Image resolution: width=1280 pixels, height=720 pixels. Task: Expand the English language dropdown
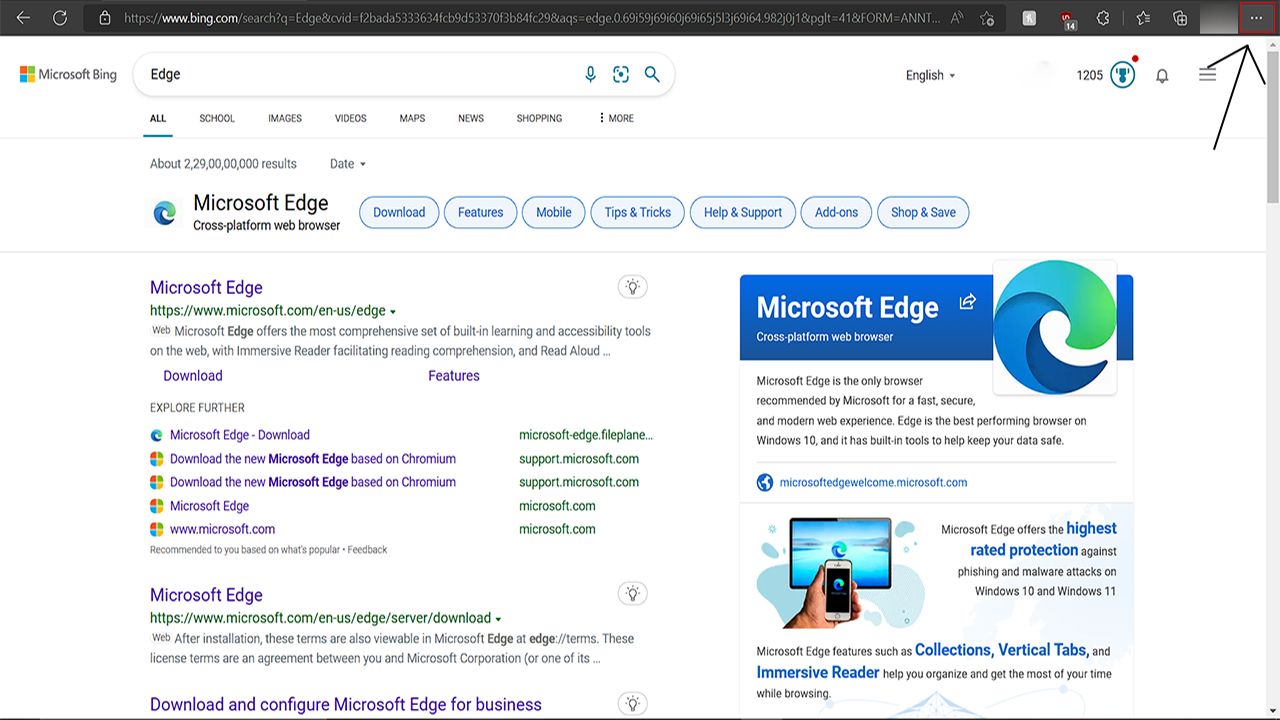(930, 75)
